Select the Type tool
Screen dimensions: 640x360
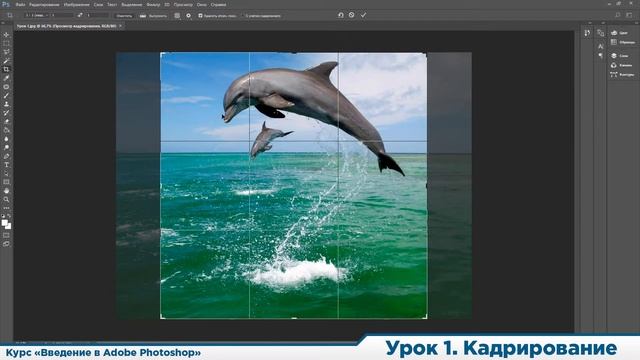click(x=6, y=165)
